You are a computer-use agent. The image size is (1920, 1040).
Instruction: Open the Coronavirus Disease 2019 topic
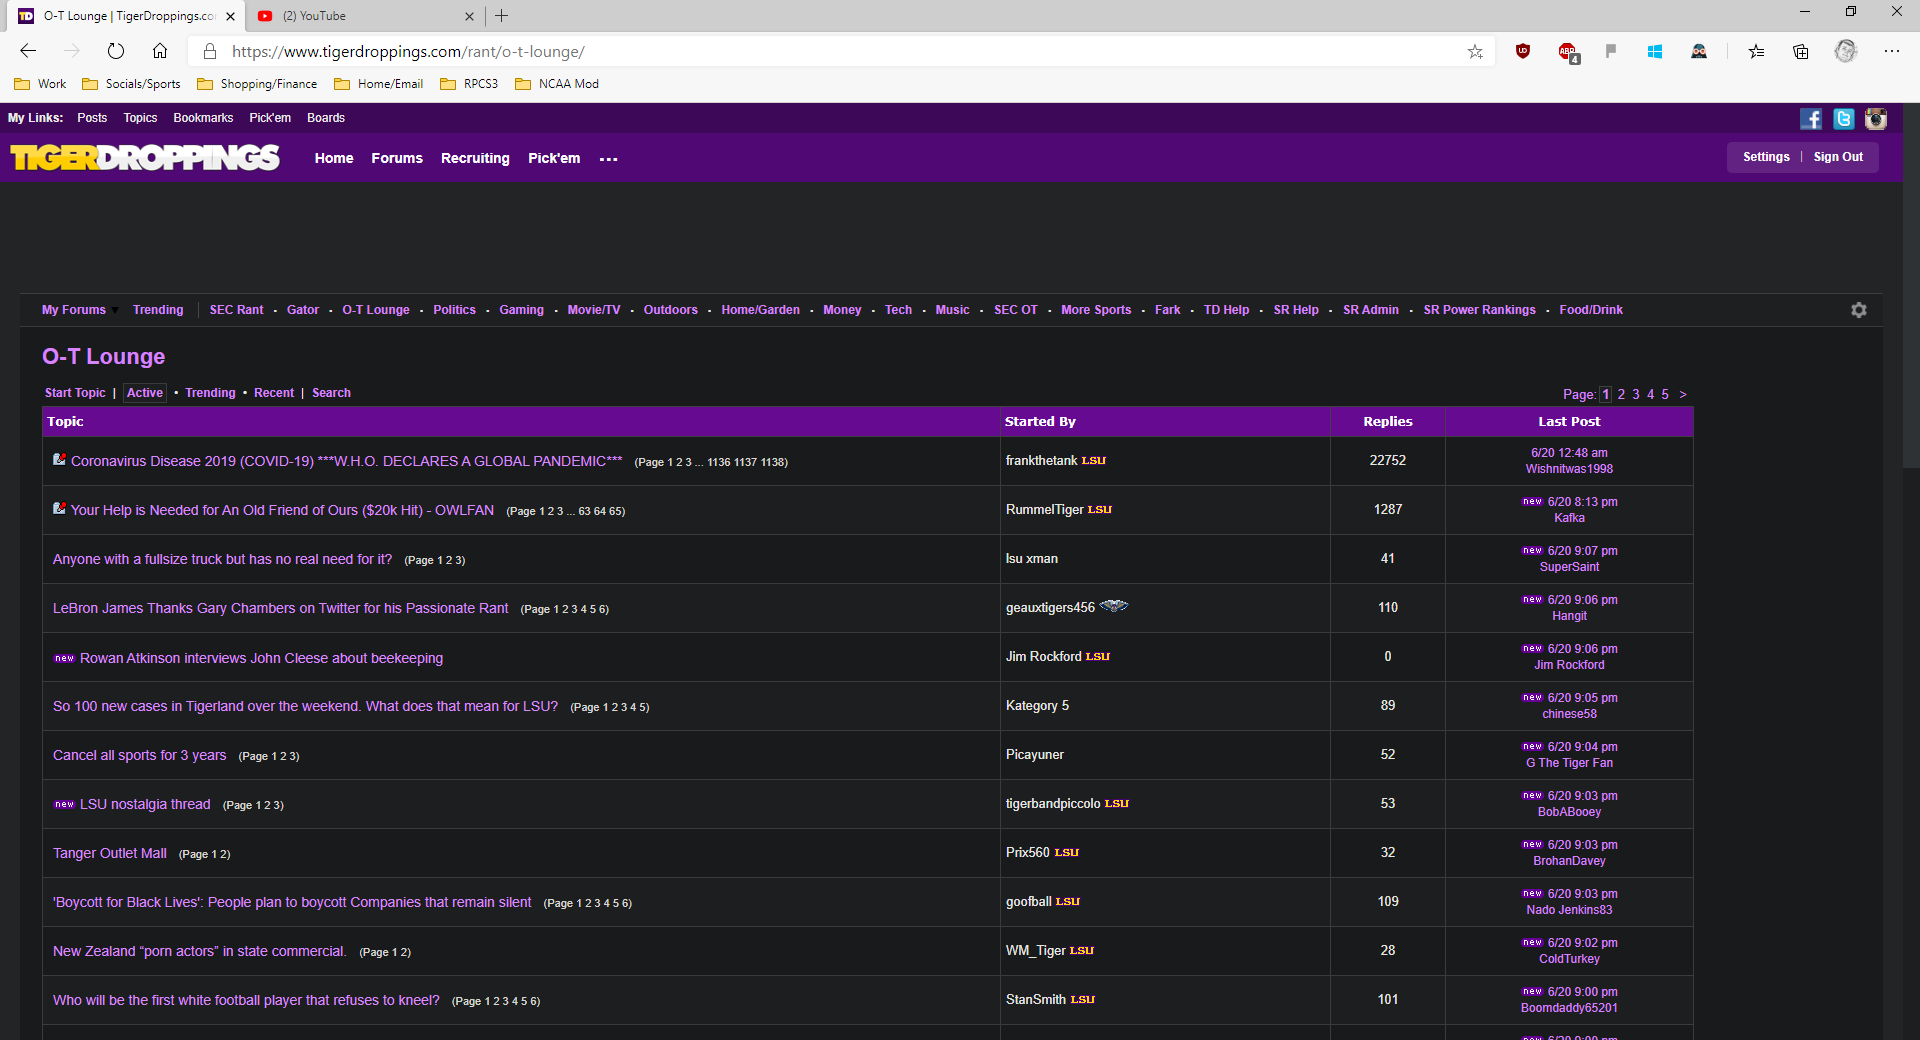pos(346,461)
